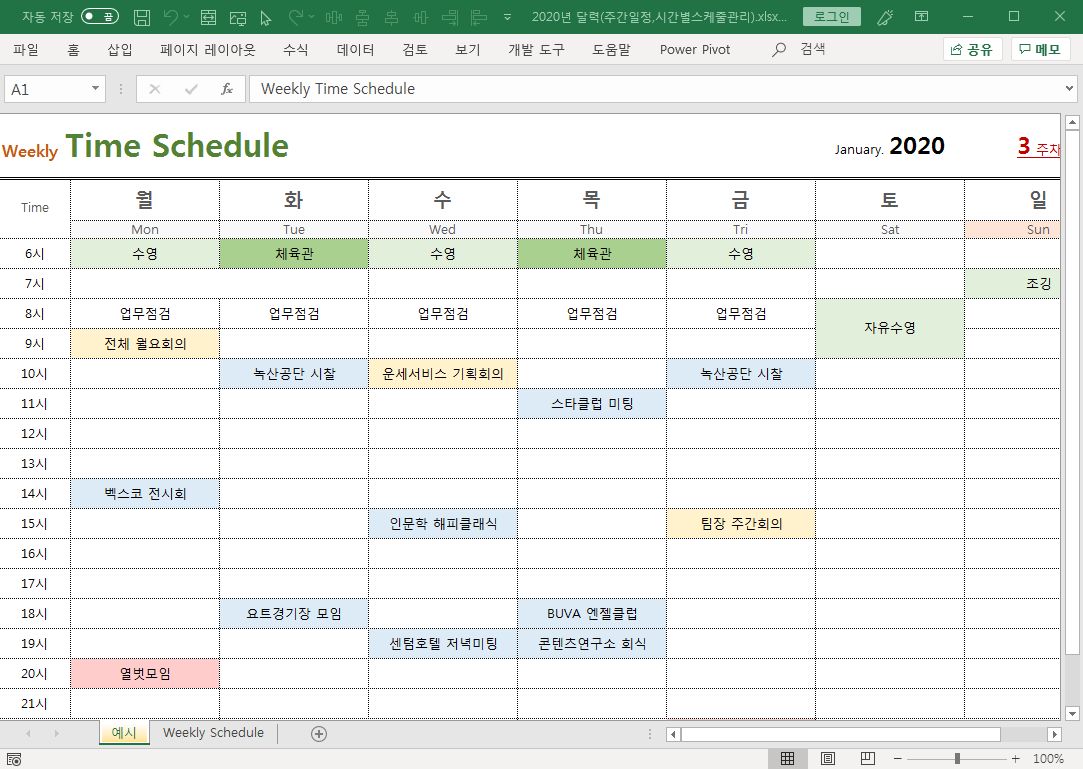This screenshot has width=1083, height=769.
Task: Click formula bar showing Weekly Time Schedule
Action: [656, 89]
